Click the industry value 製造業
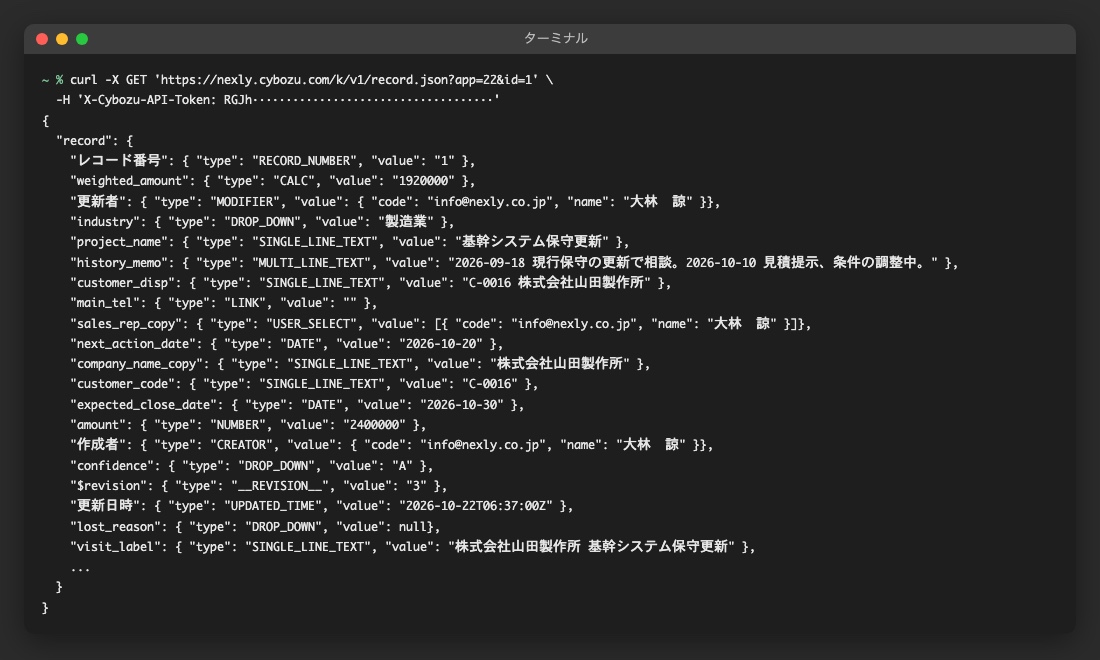The width and height of the screenshot is (1100, 660). point(405,222)
